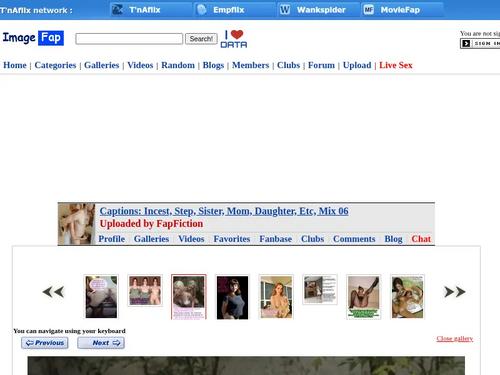Open the Members navigation link
500x375 pixels.
tap(251, 65)
